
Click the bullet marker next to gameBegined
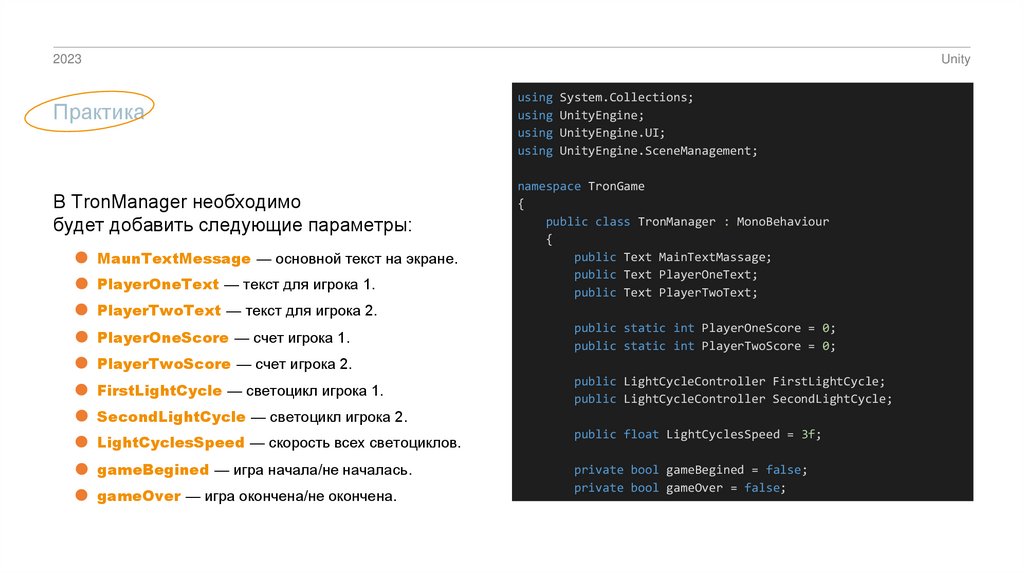84,469
